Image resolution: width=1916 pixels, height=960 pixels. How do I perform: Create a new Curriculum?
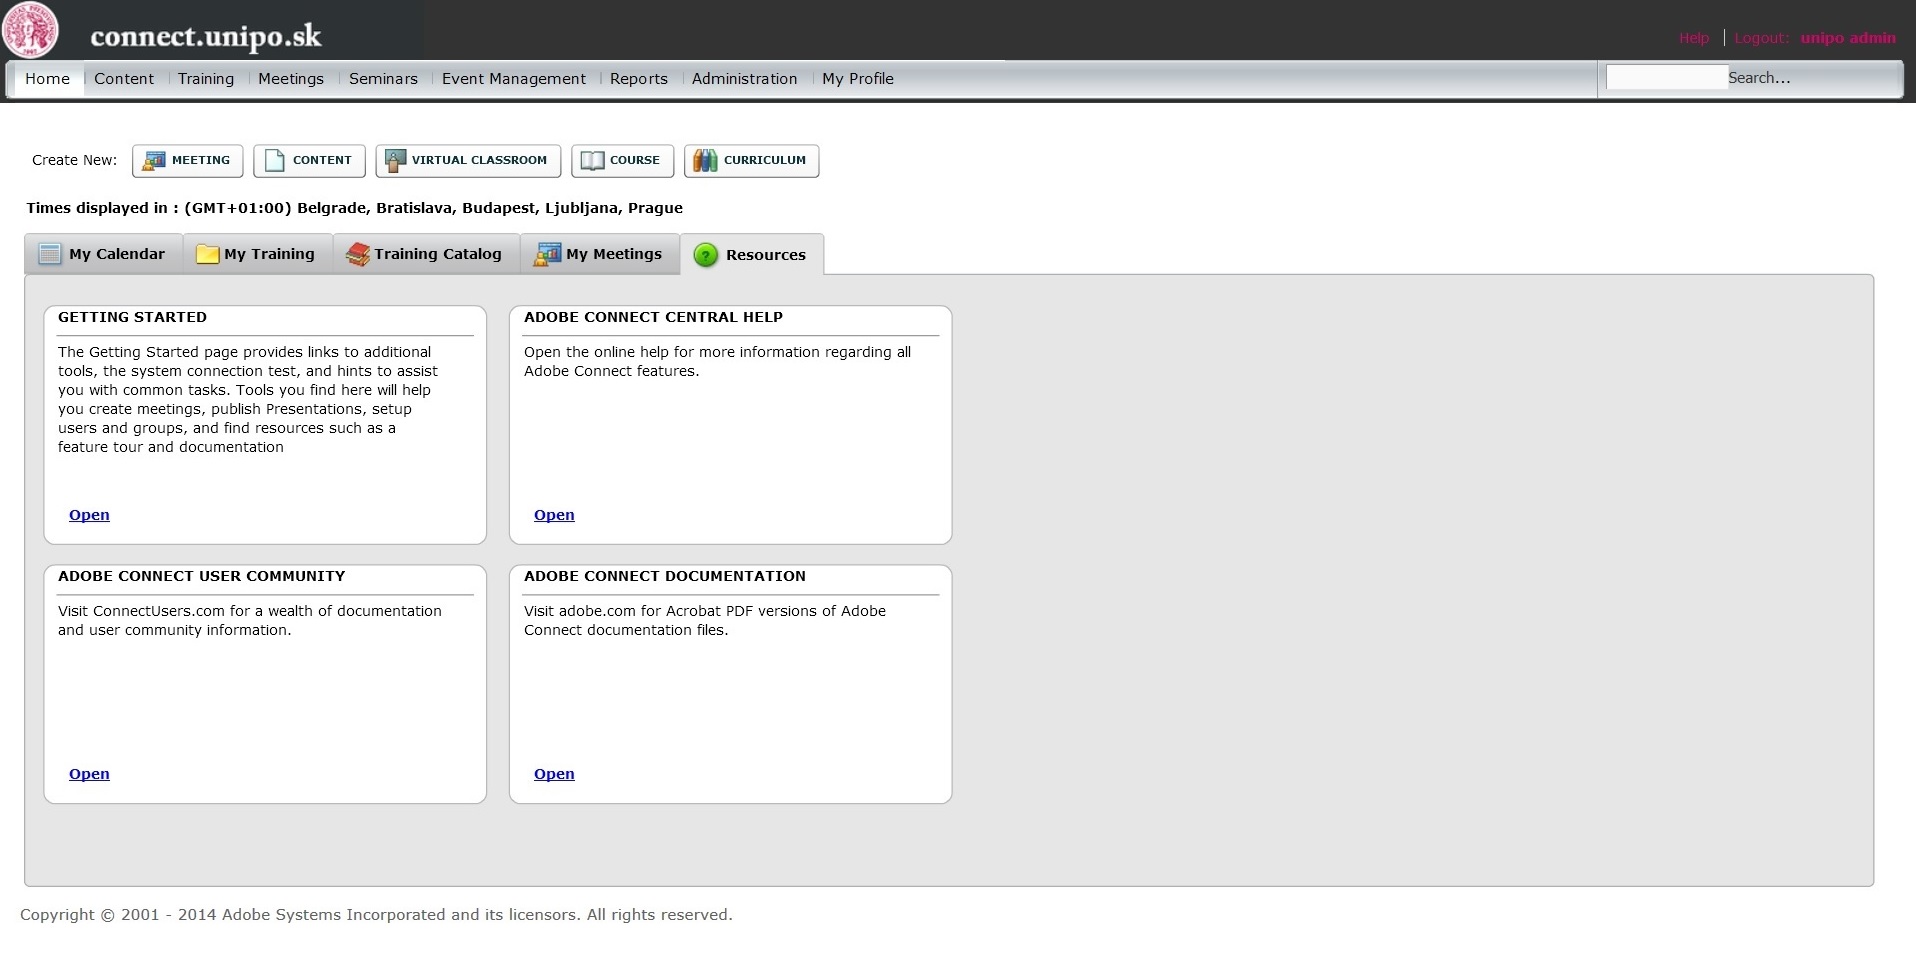pyautogui.click(x=751, y=161)
